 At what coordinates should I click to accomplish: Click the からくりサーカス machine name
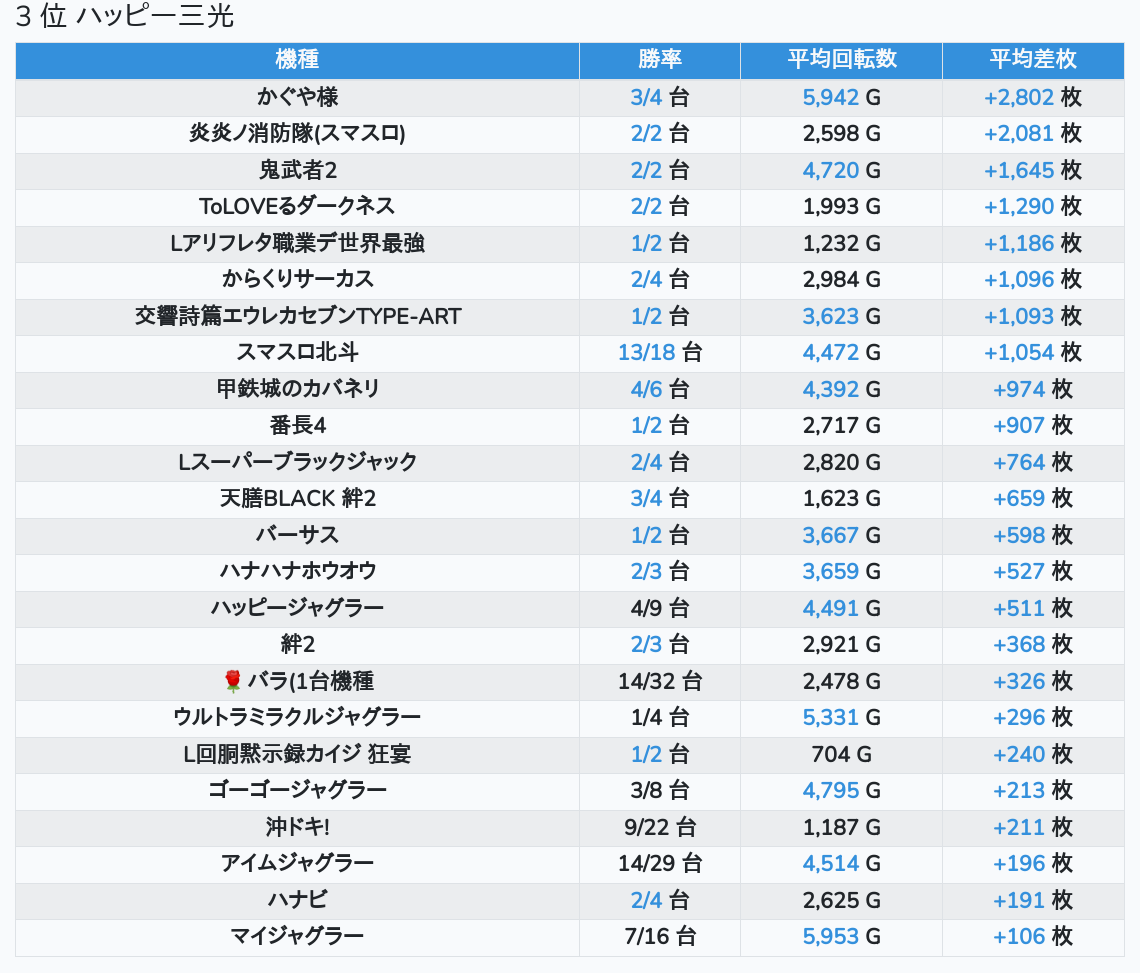297,279
